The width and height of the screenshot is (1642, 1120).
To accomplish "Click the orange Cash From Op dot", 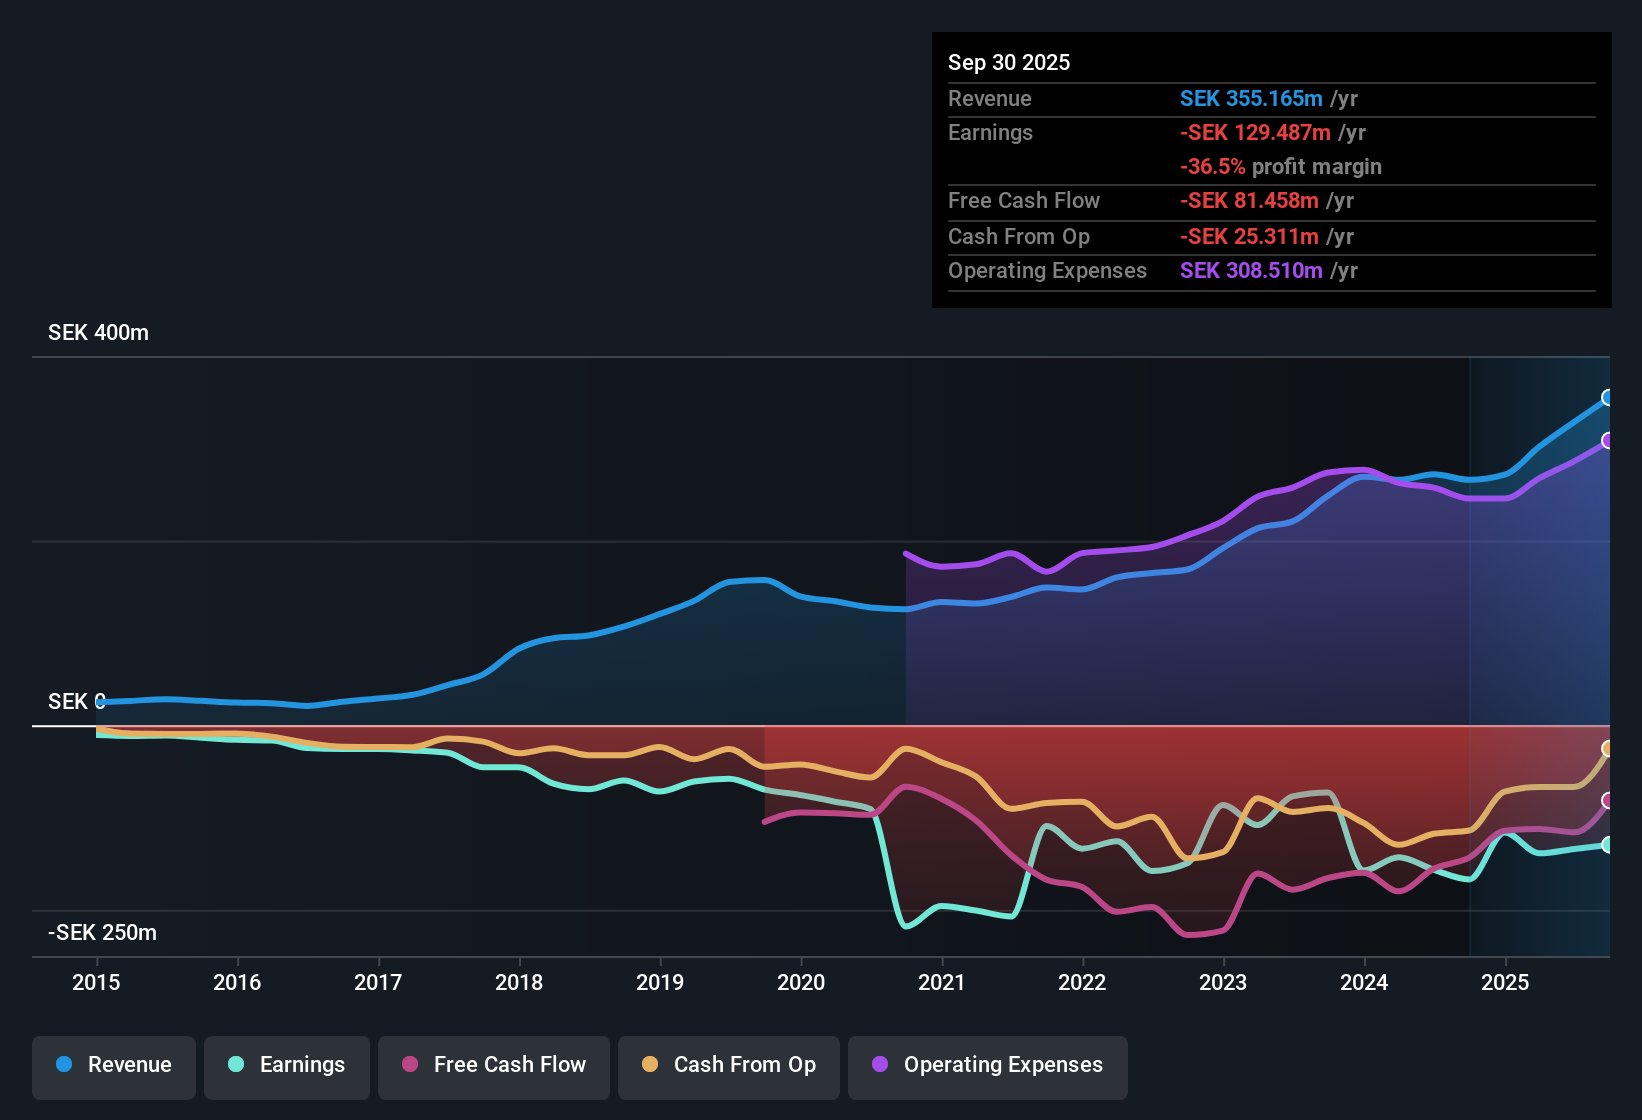I will [650, 1065].
